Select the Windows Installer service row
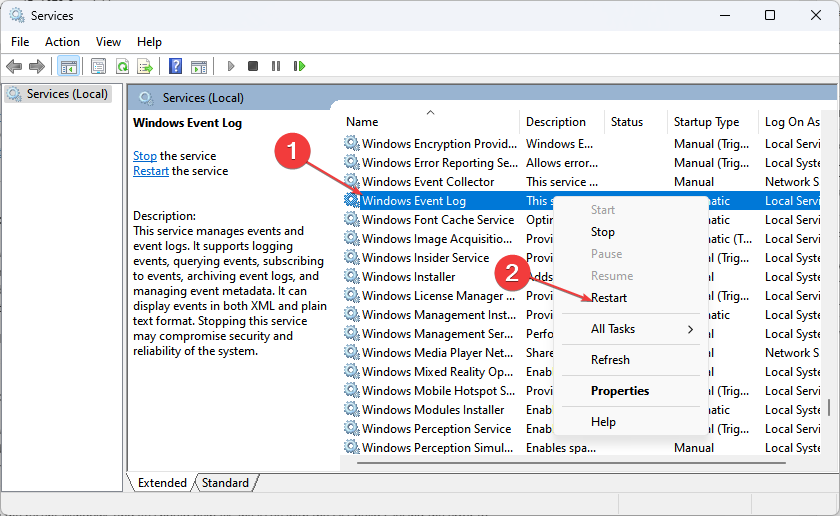 (x=408, y=277)
